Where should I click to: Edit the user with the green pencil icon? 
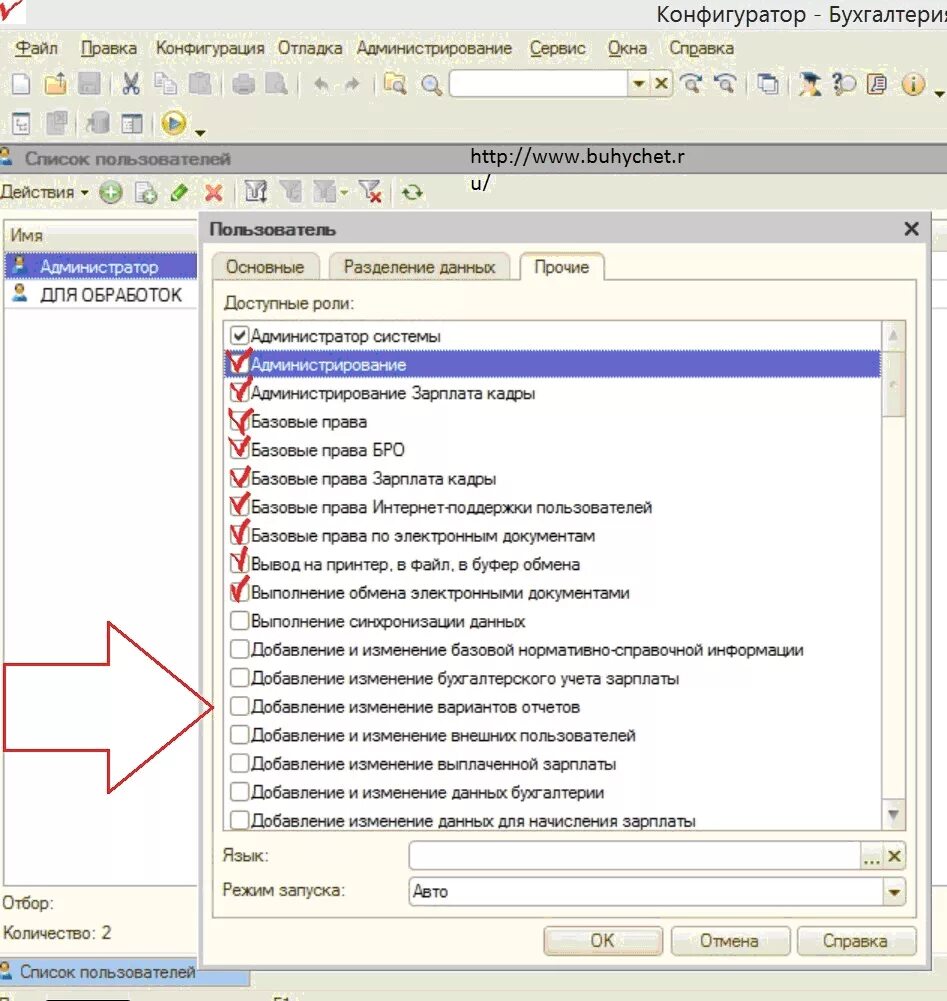coord(179,192)
